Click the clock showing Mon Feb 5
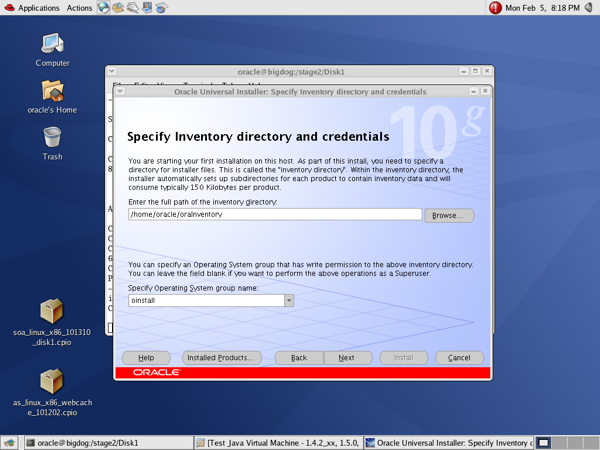Viewport: 600px width, 450px height. point(542,8)
